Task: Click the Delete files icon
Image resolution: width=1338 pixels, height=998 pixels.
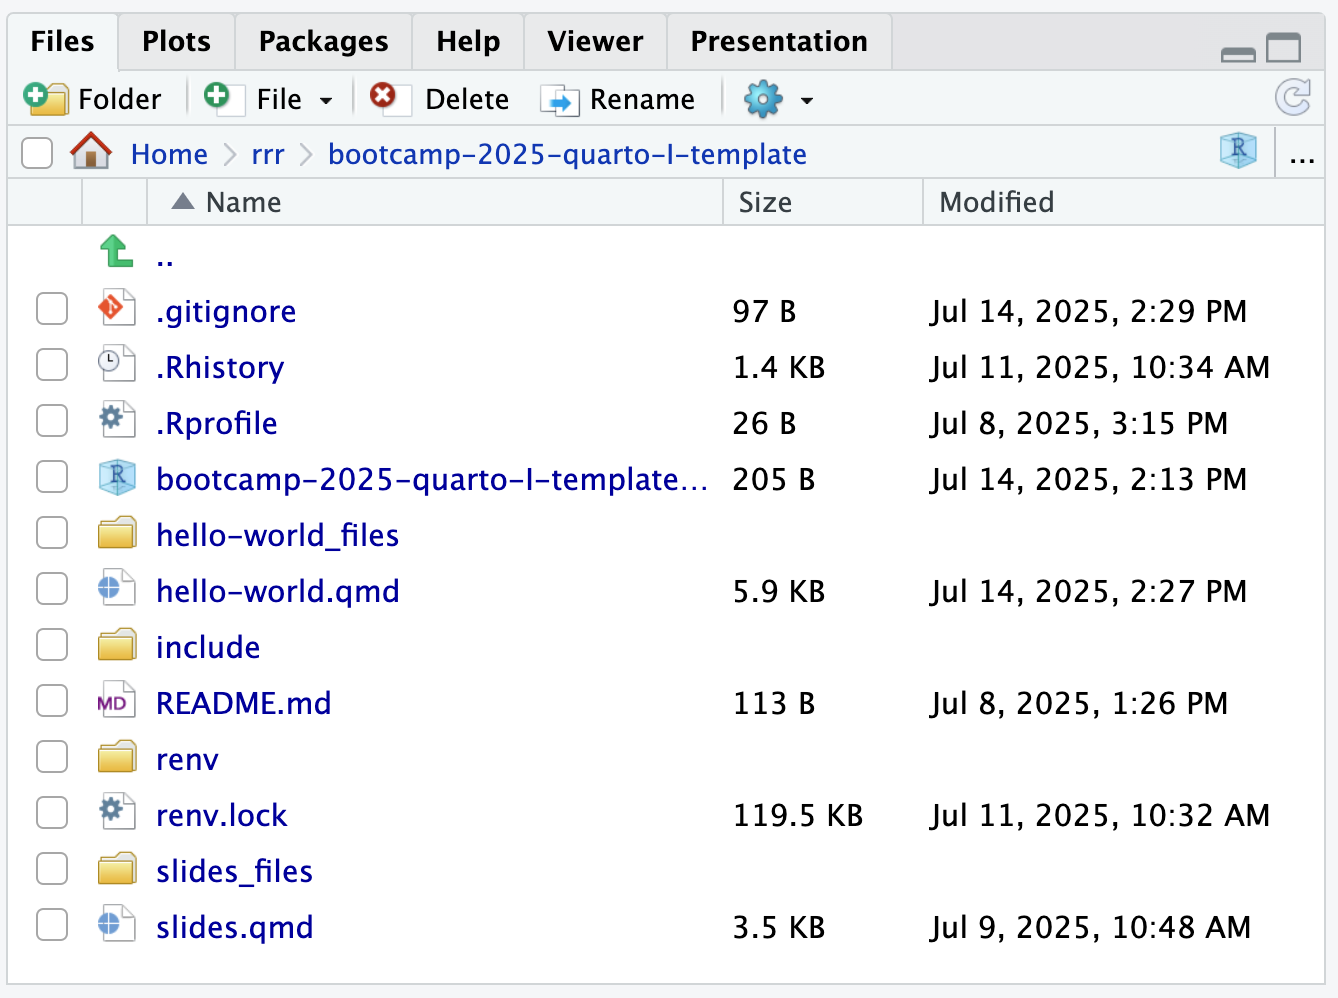Action: [383, 97]
